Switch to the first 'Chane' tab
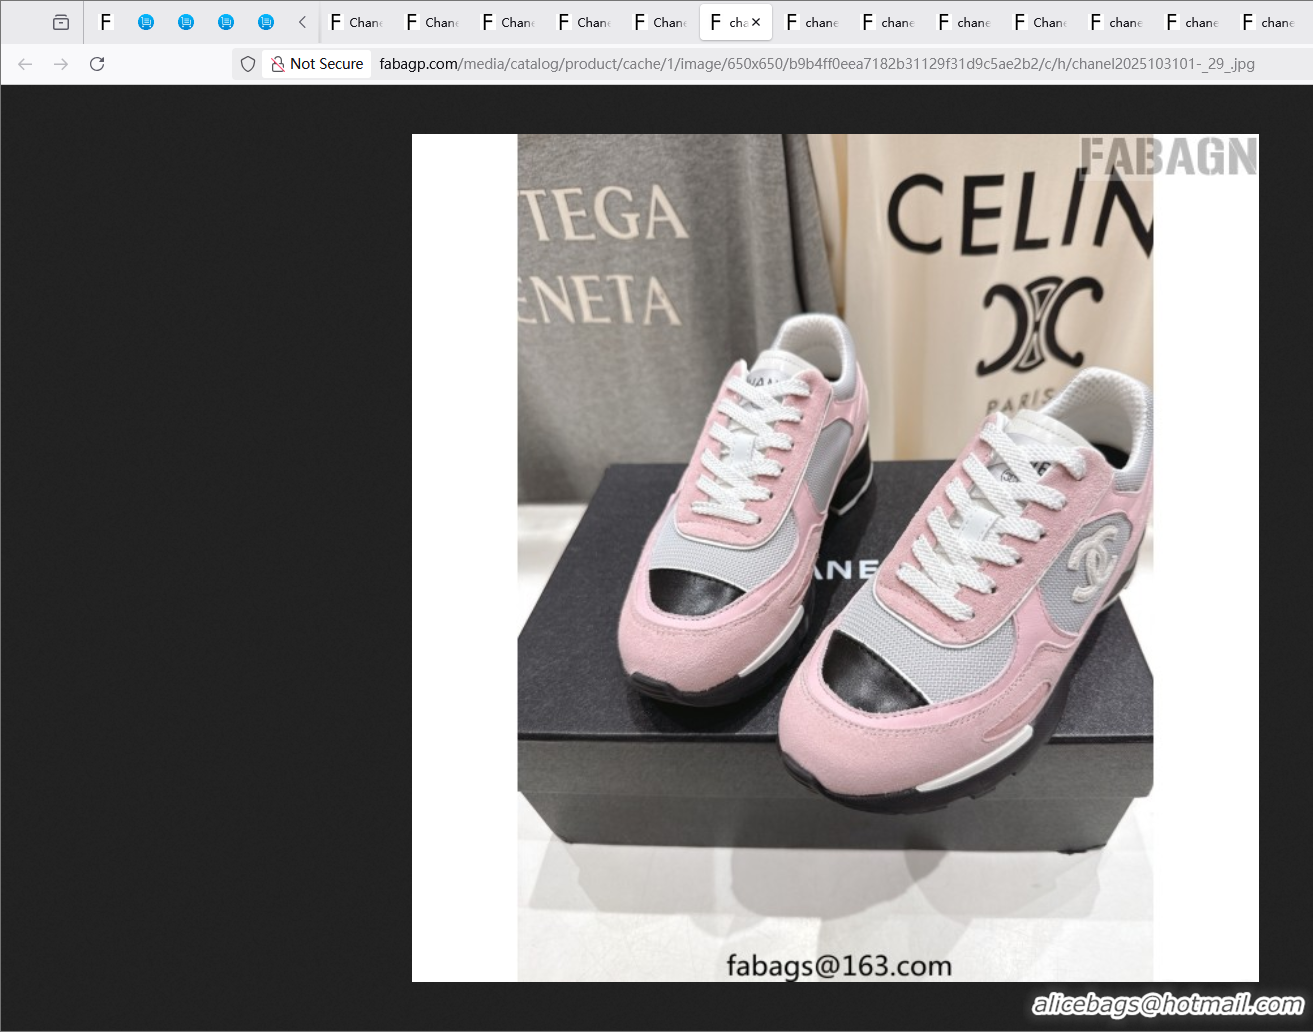 click(x=355, y=21)
